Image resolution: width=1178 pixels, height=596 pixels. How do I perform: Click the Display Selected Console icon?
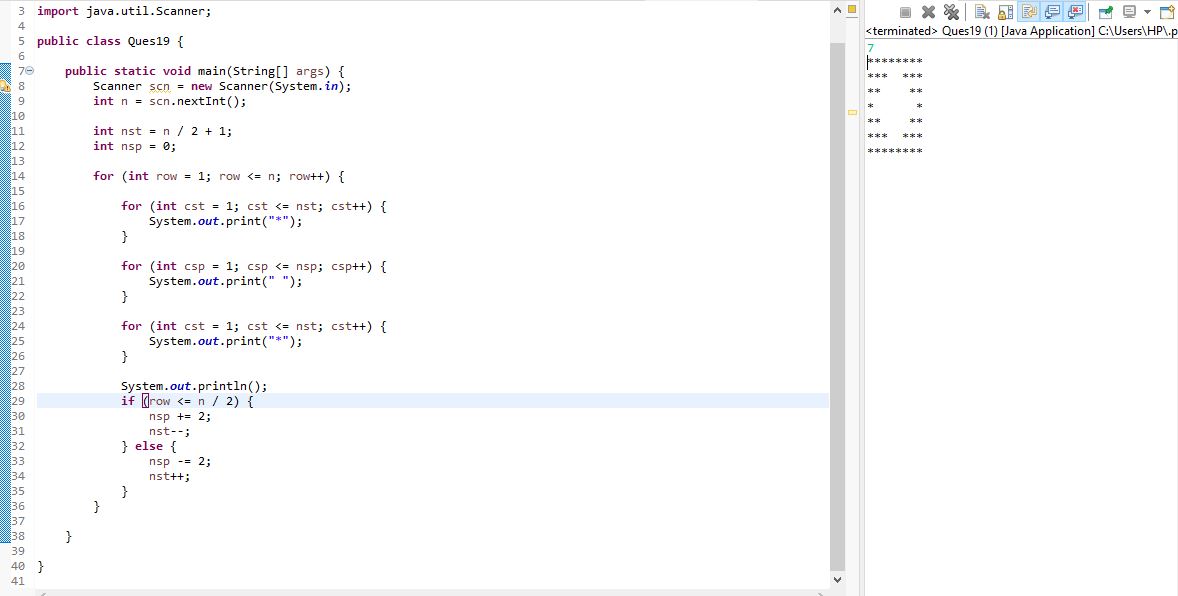tap(1128, 13)
